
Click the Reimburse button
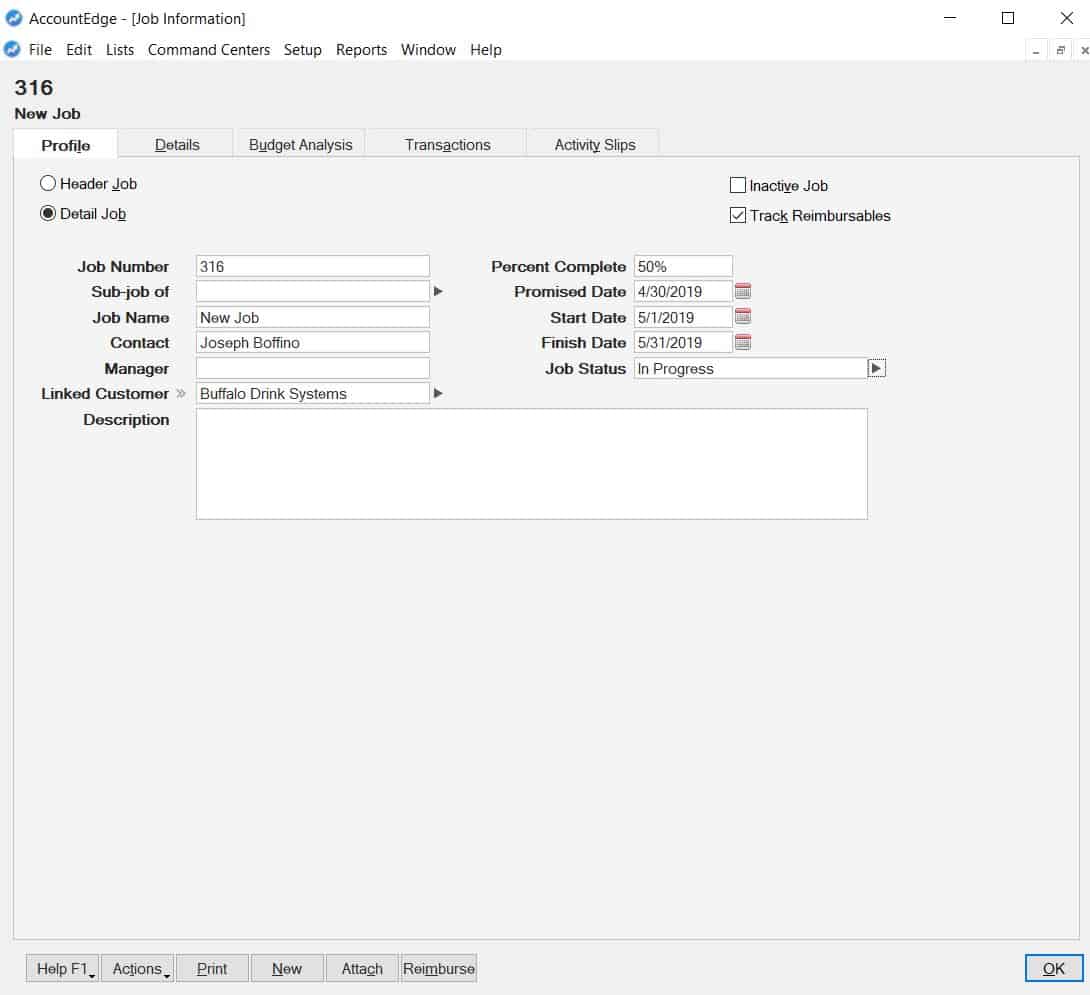439,969
